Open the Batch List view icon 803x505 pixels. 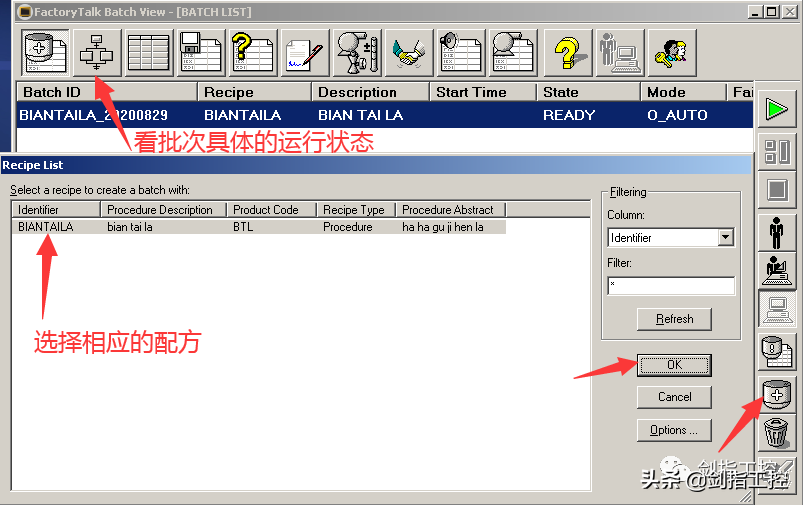(x=45, y=52)
